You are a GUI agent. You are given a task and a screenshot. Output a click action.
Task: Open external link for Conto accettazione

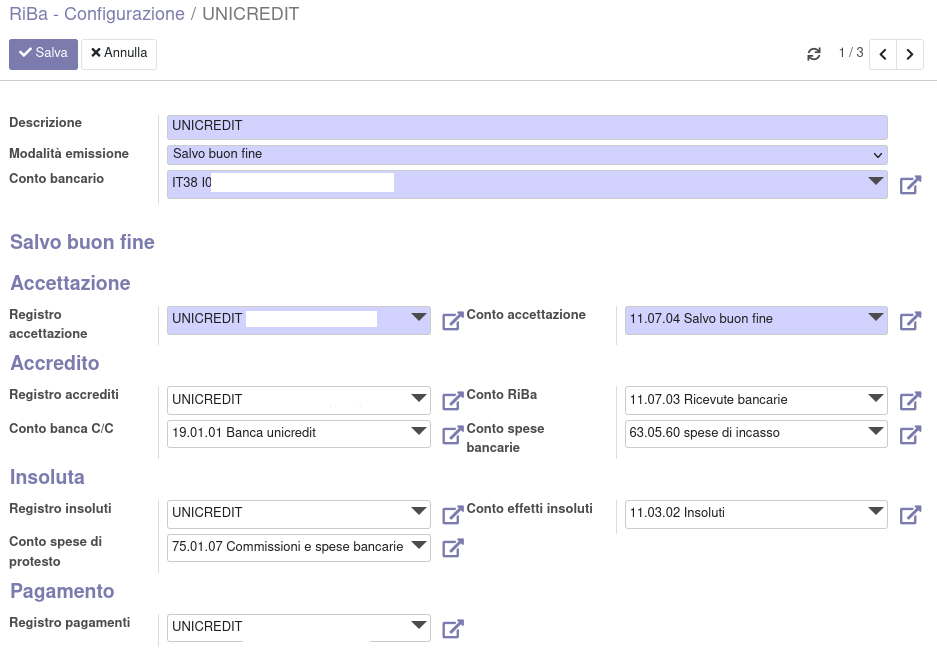pyautogui.click(x=910, y=321)
